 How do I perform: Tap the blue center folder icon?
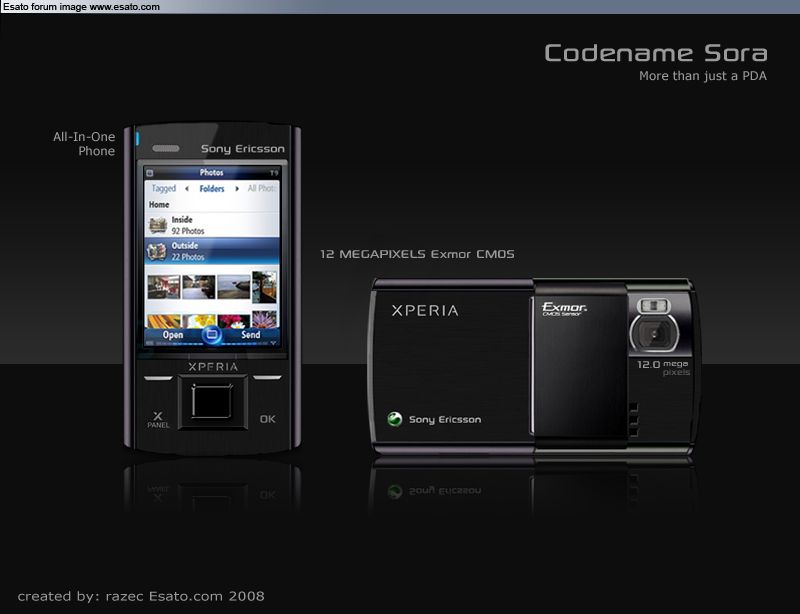tap(211, 335)
